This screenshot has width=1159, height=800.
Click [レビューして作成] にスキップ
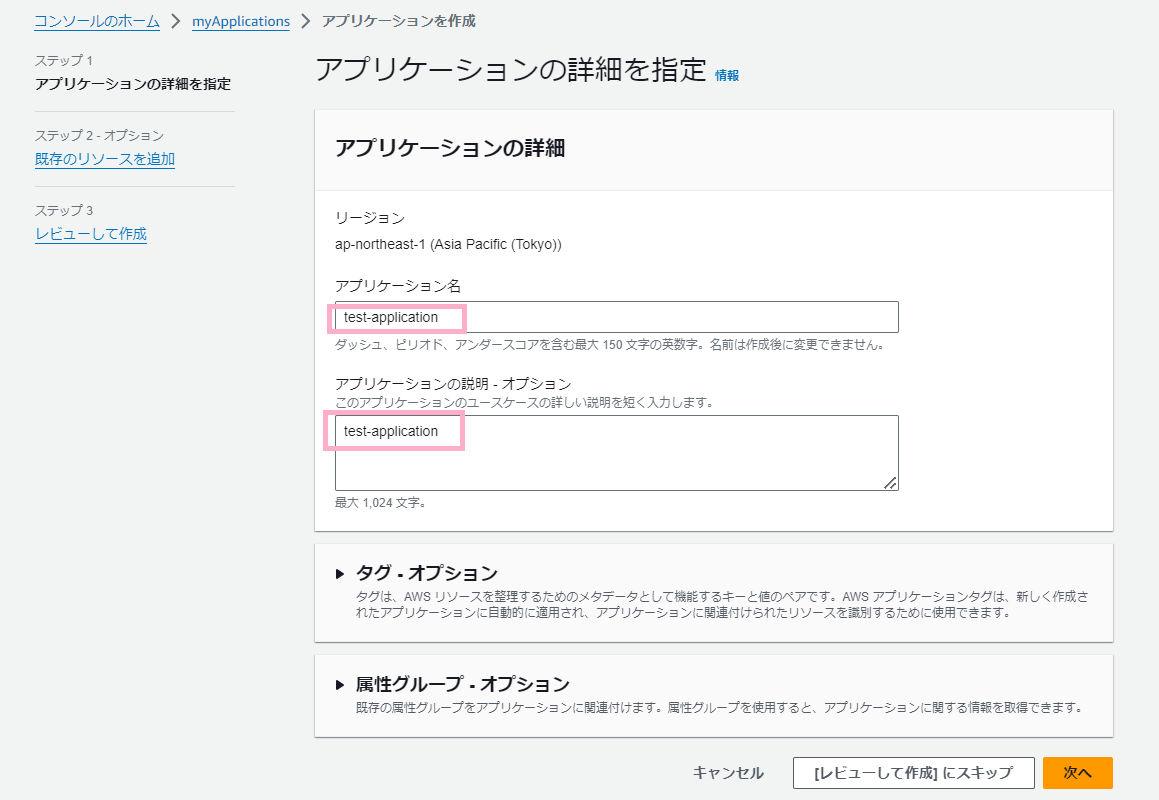(x=913, y=772)
